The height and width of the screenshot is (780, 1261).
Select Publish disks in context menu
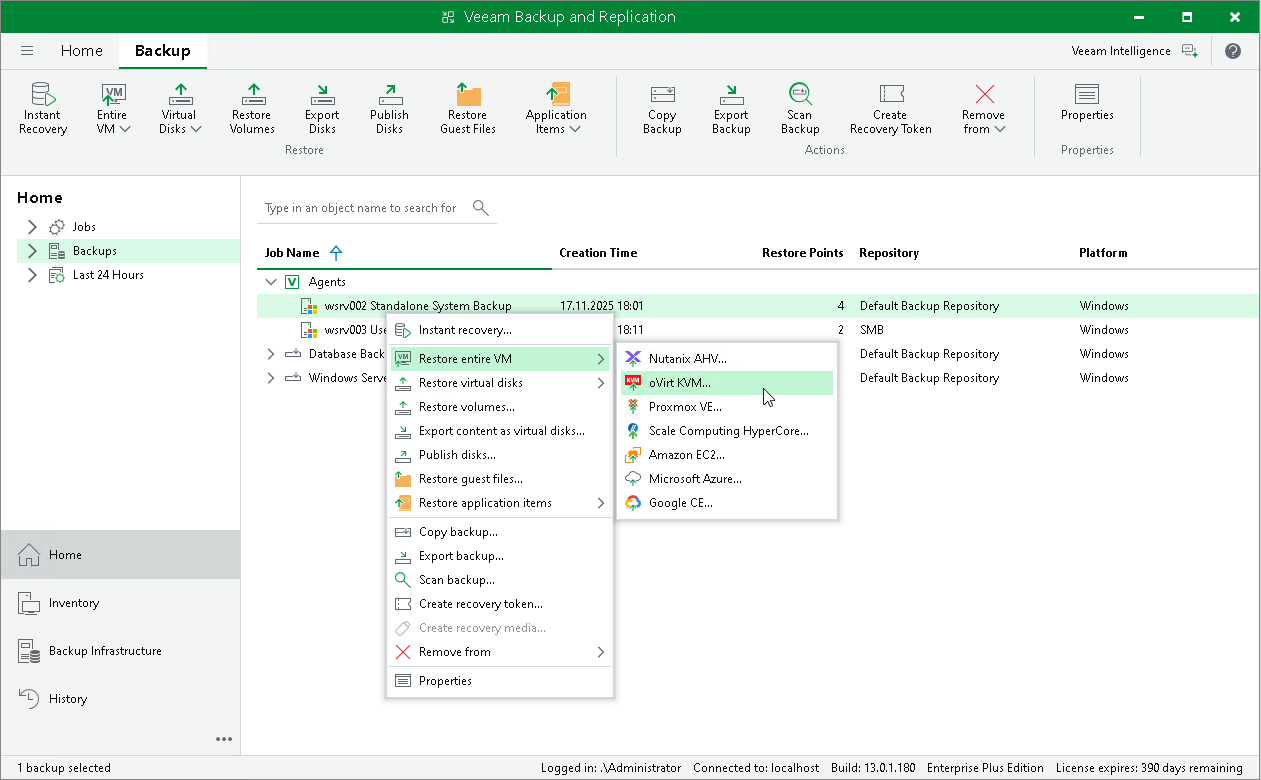500,455
